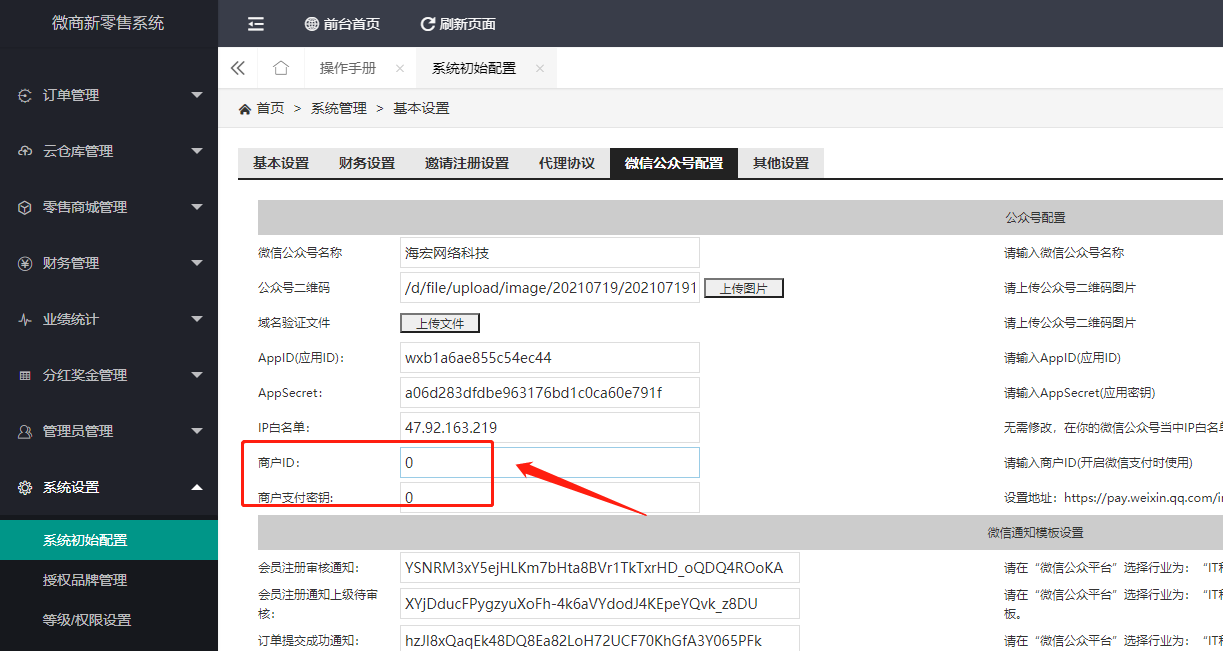The image size is (1223, 651).
Task: Click the IP白名单 input field
Action: tap(550, 428)
